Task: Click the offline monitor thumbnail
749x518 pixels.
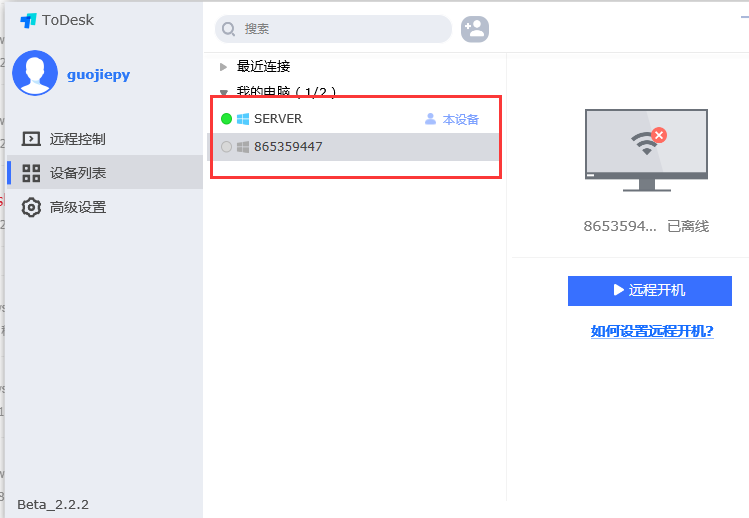Action: click(x=646, y=150)
